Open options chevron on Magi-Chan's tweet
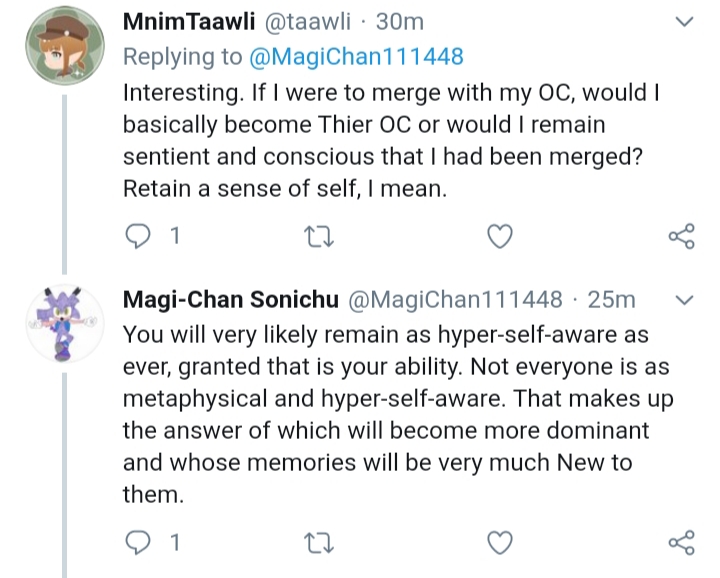Viewport: 720px width, 578px height. click(x=685, y=300)
